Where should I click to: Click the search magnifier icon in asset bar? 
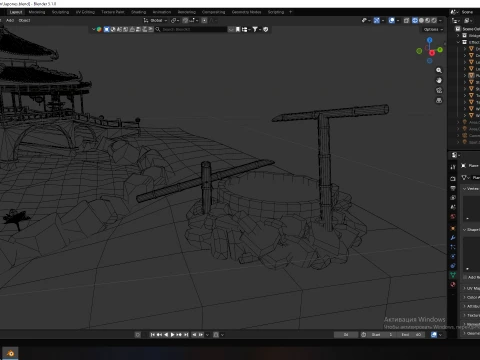[x=158, y=29]
